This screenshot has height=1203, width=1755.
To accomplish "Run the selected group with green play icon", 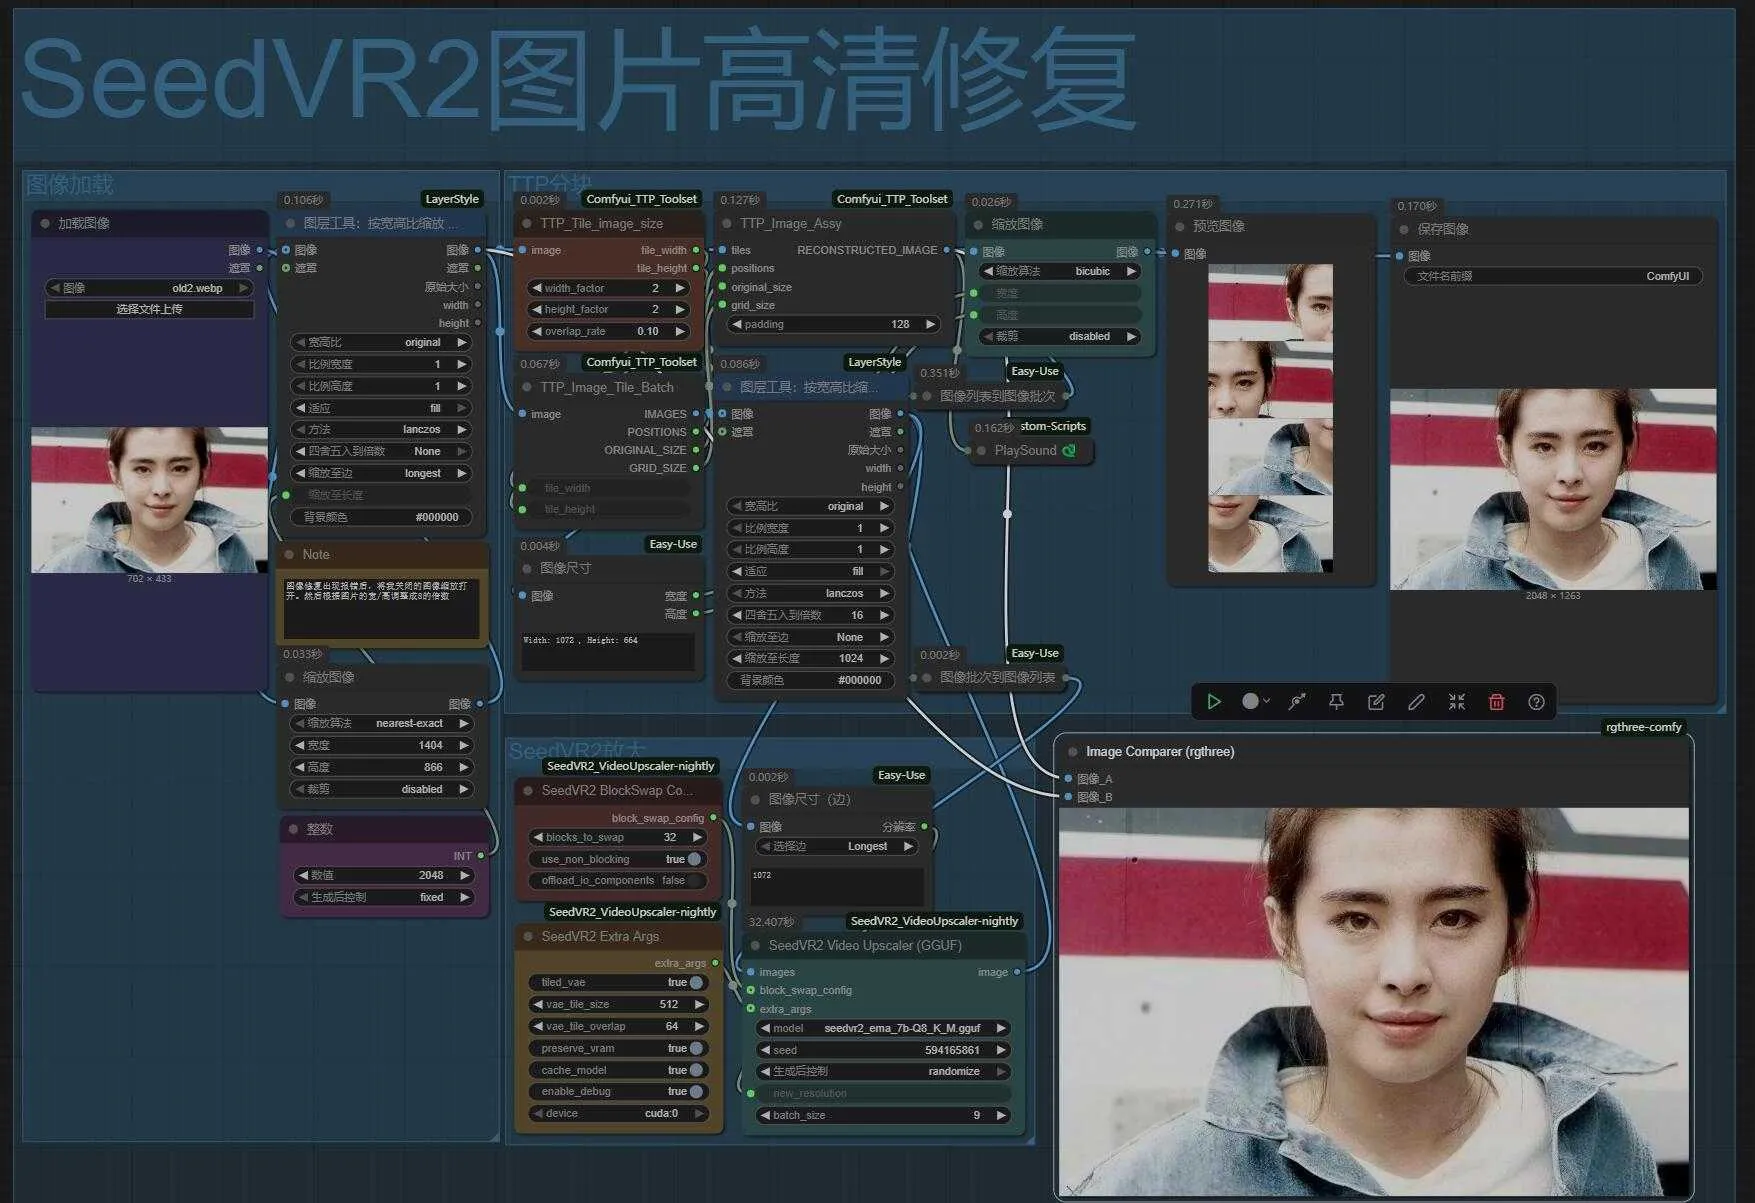I will (1214, 702).
